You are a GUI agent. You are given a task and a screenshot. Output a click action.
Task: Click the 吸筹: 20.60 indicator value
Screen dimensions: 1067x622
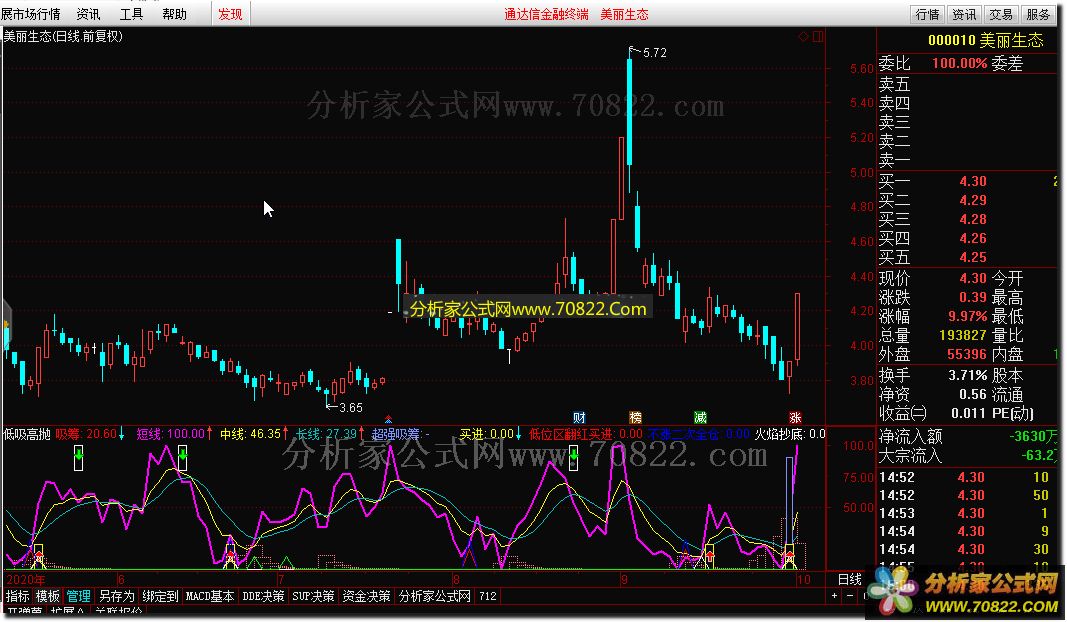coord(86,433)
